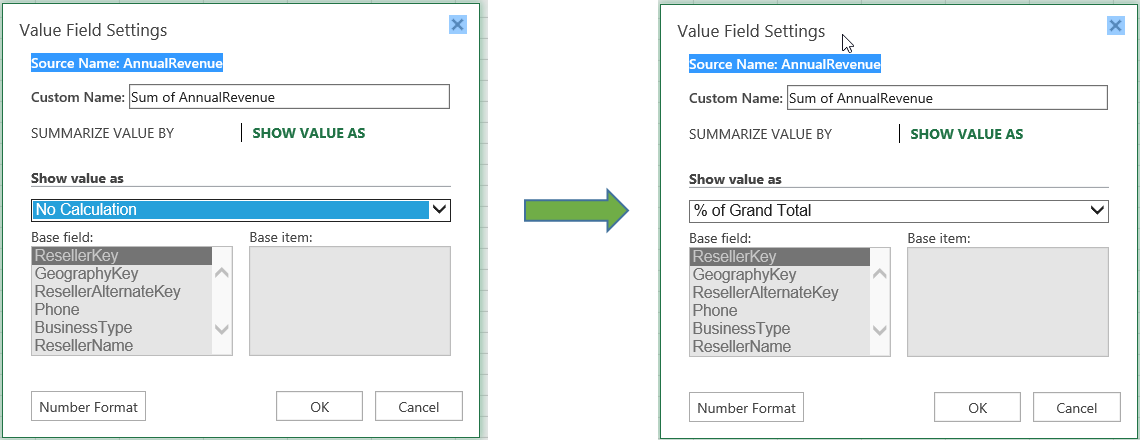Switch to SHOW VALUE AS tab in left dialog
Screen dimensions: 1140x440
(308, 133)
